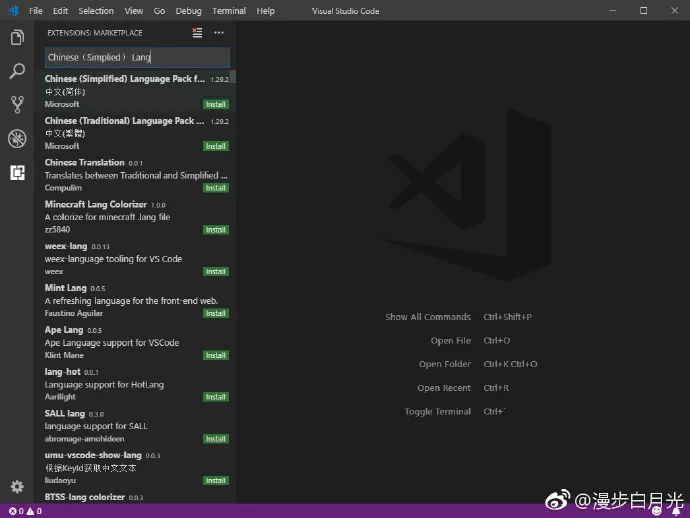Viewport: 690px width, 518px height.
Task: Select Ape Lang extension title
Action: [x=64, y=330]
